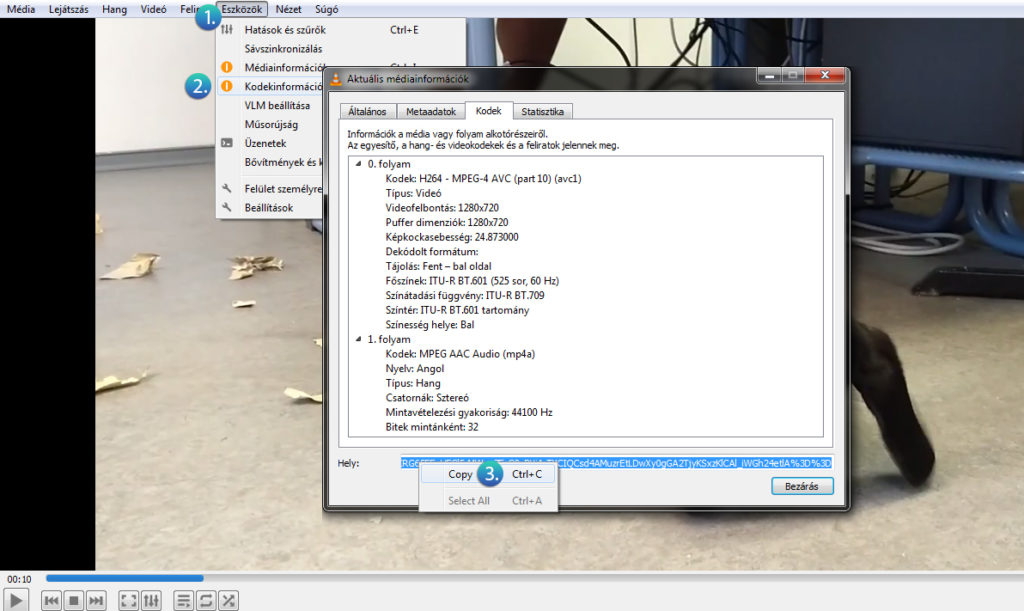Screen dimensions: 1024x611
Task: Open the Súgó menu
Action: [327, 9]
